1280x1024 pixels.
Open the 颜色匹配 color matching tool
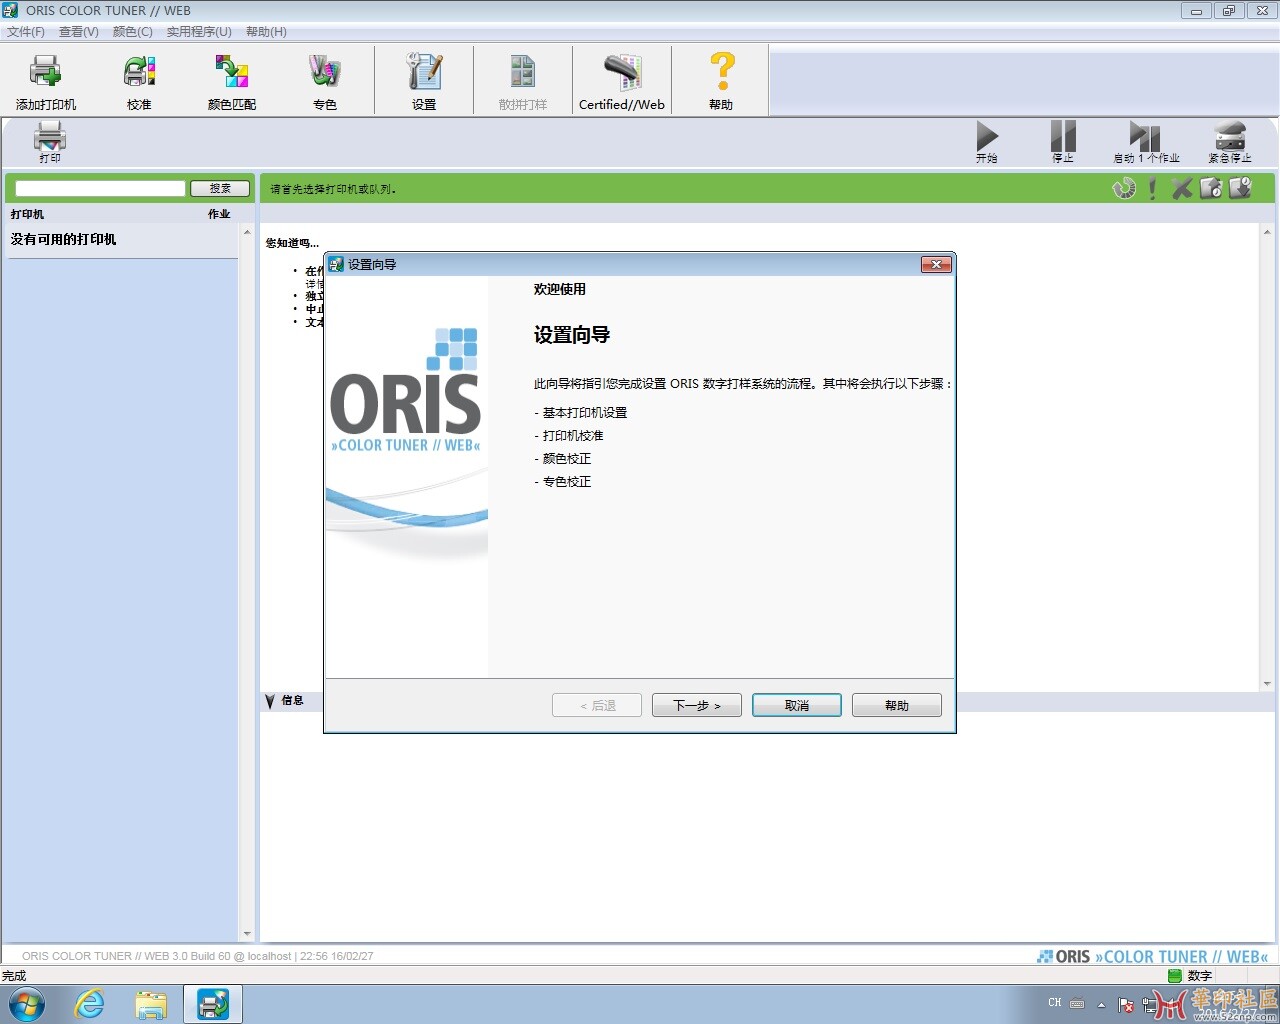(232, 81)
